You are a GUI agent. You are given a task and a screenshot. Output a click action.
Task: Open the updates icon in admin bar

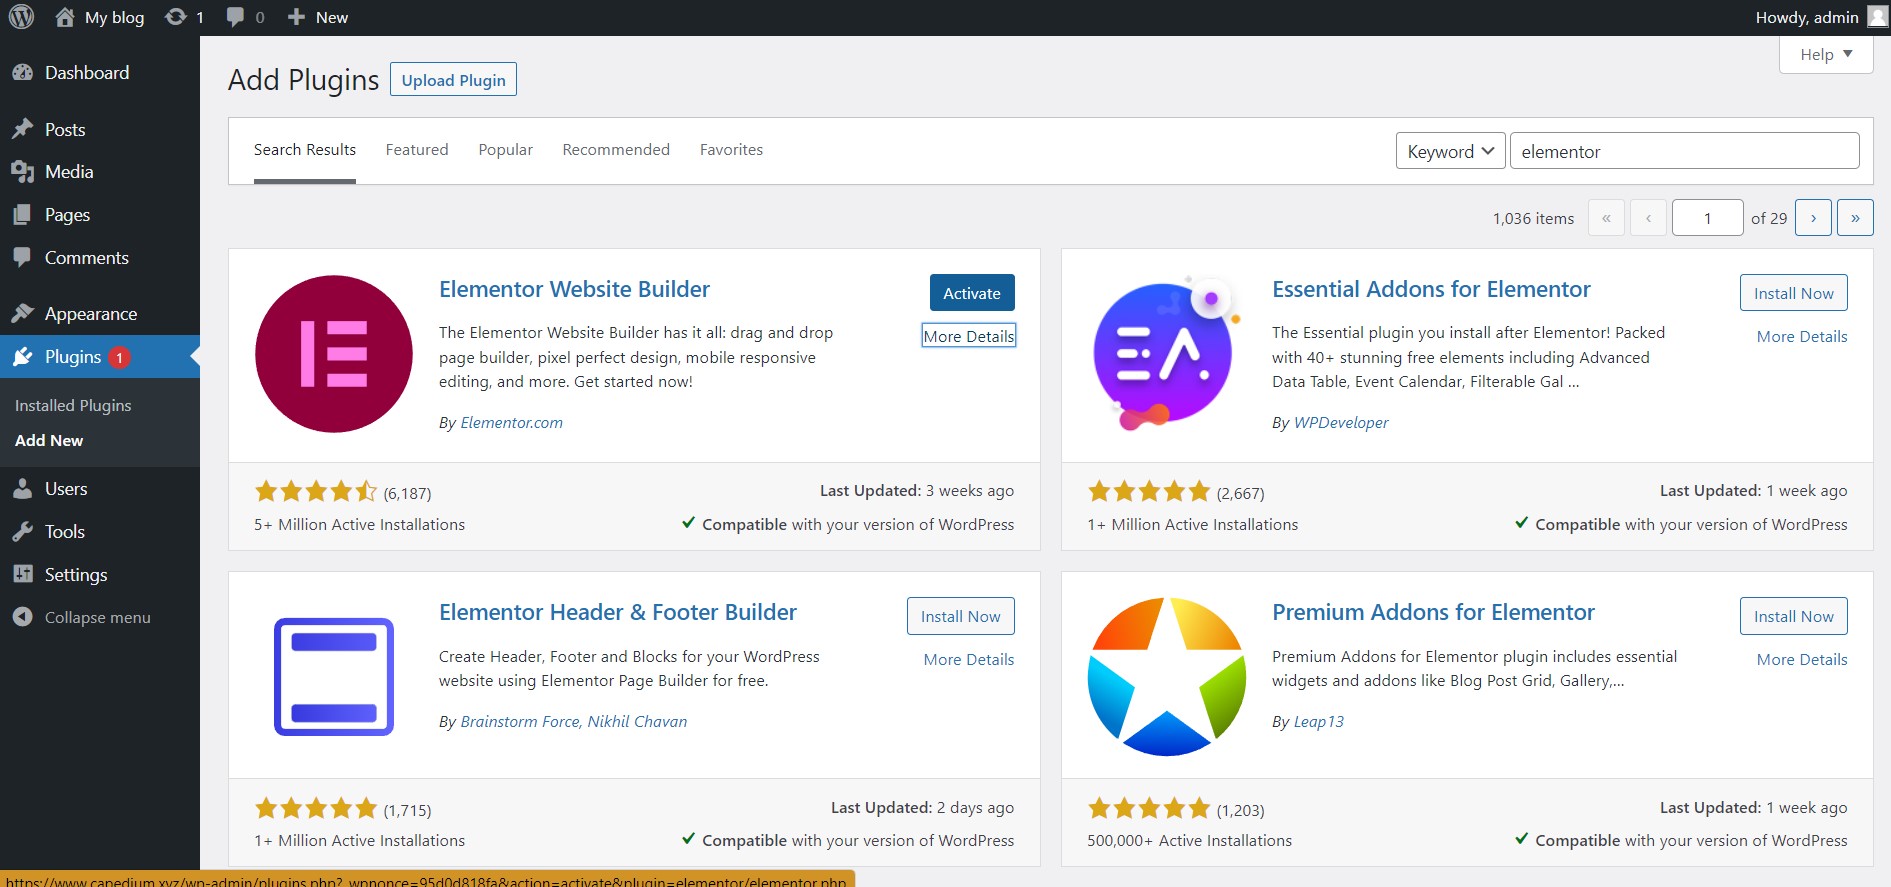tap(176, 17)
